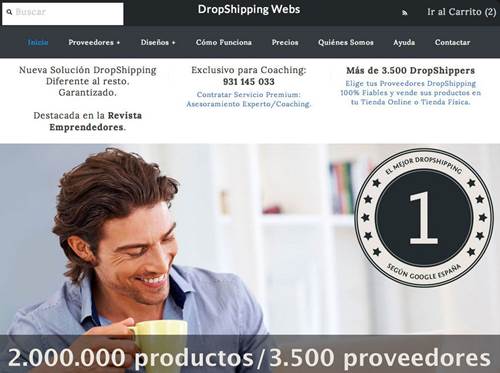Click the 2.000.000 productos banner caption
Screen dimensions: 500x373
tap(250, 358)
